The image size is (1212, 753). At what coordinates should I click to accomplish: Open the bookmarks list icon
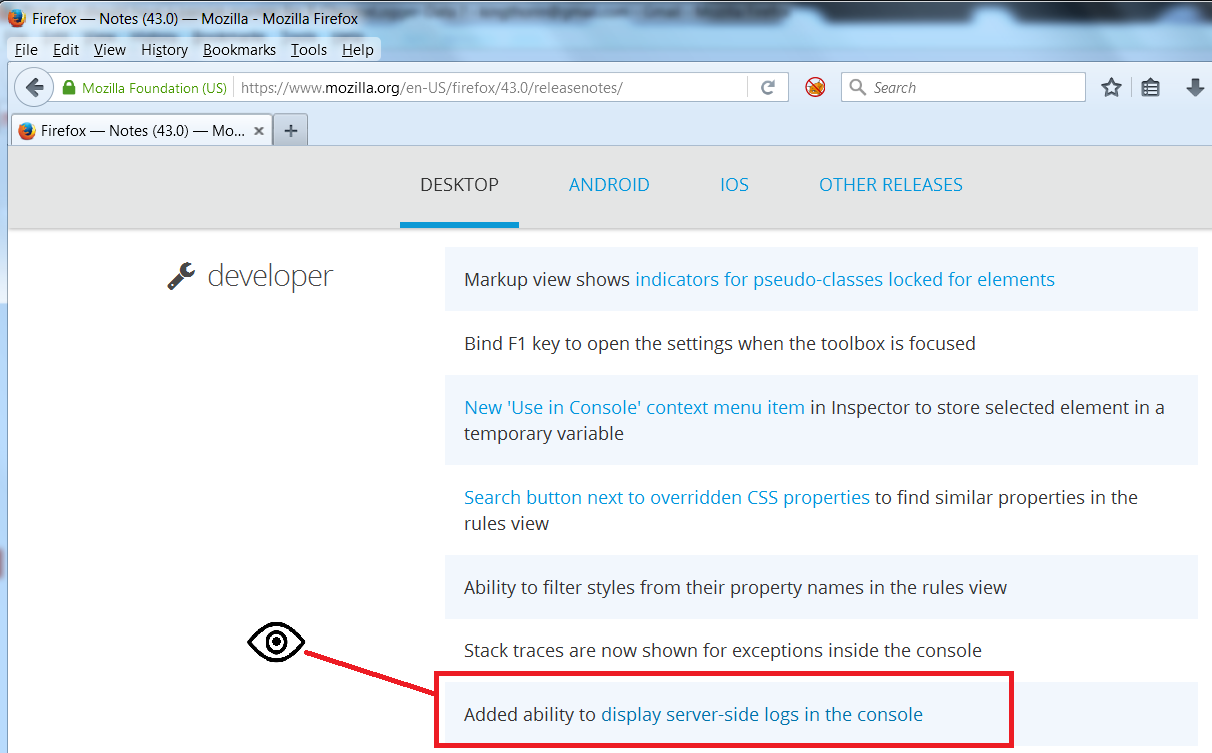pos(1151,88)
